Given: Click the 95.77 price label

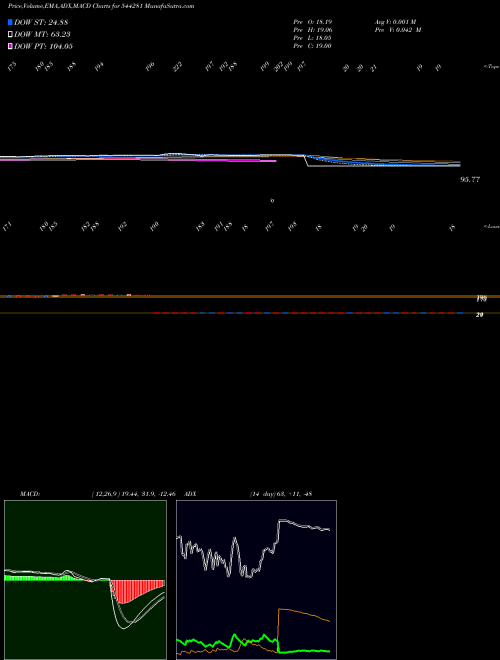Looking at the screenshot, I should pos(470,180).
